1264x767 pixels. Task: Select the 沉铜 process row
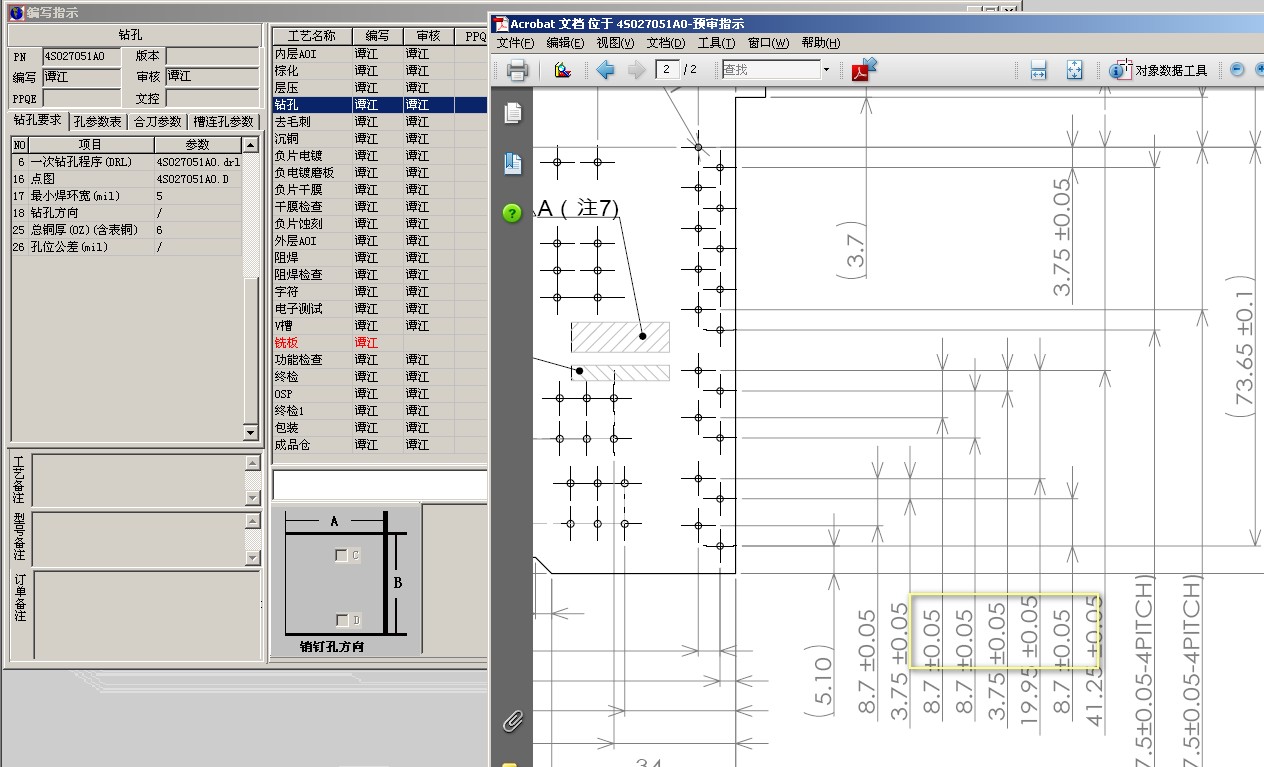(379, 139)
